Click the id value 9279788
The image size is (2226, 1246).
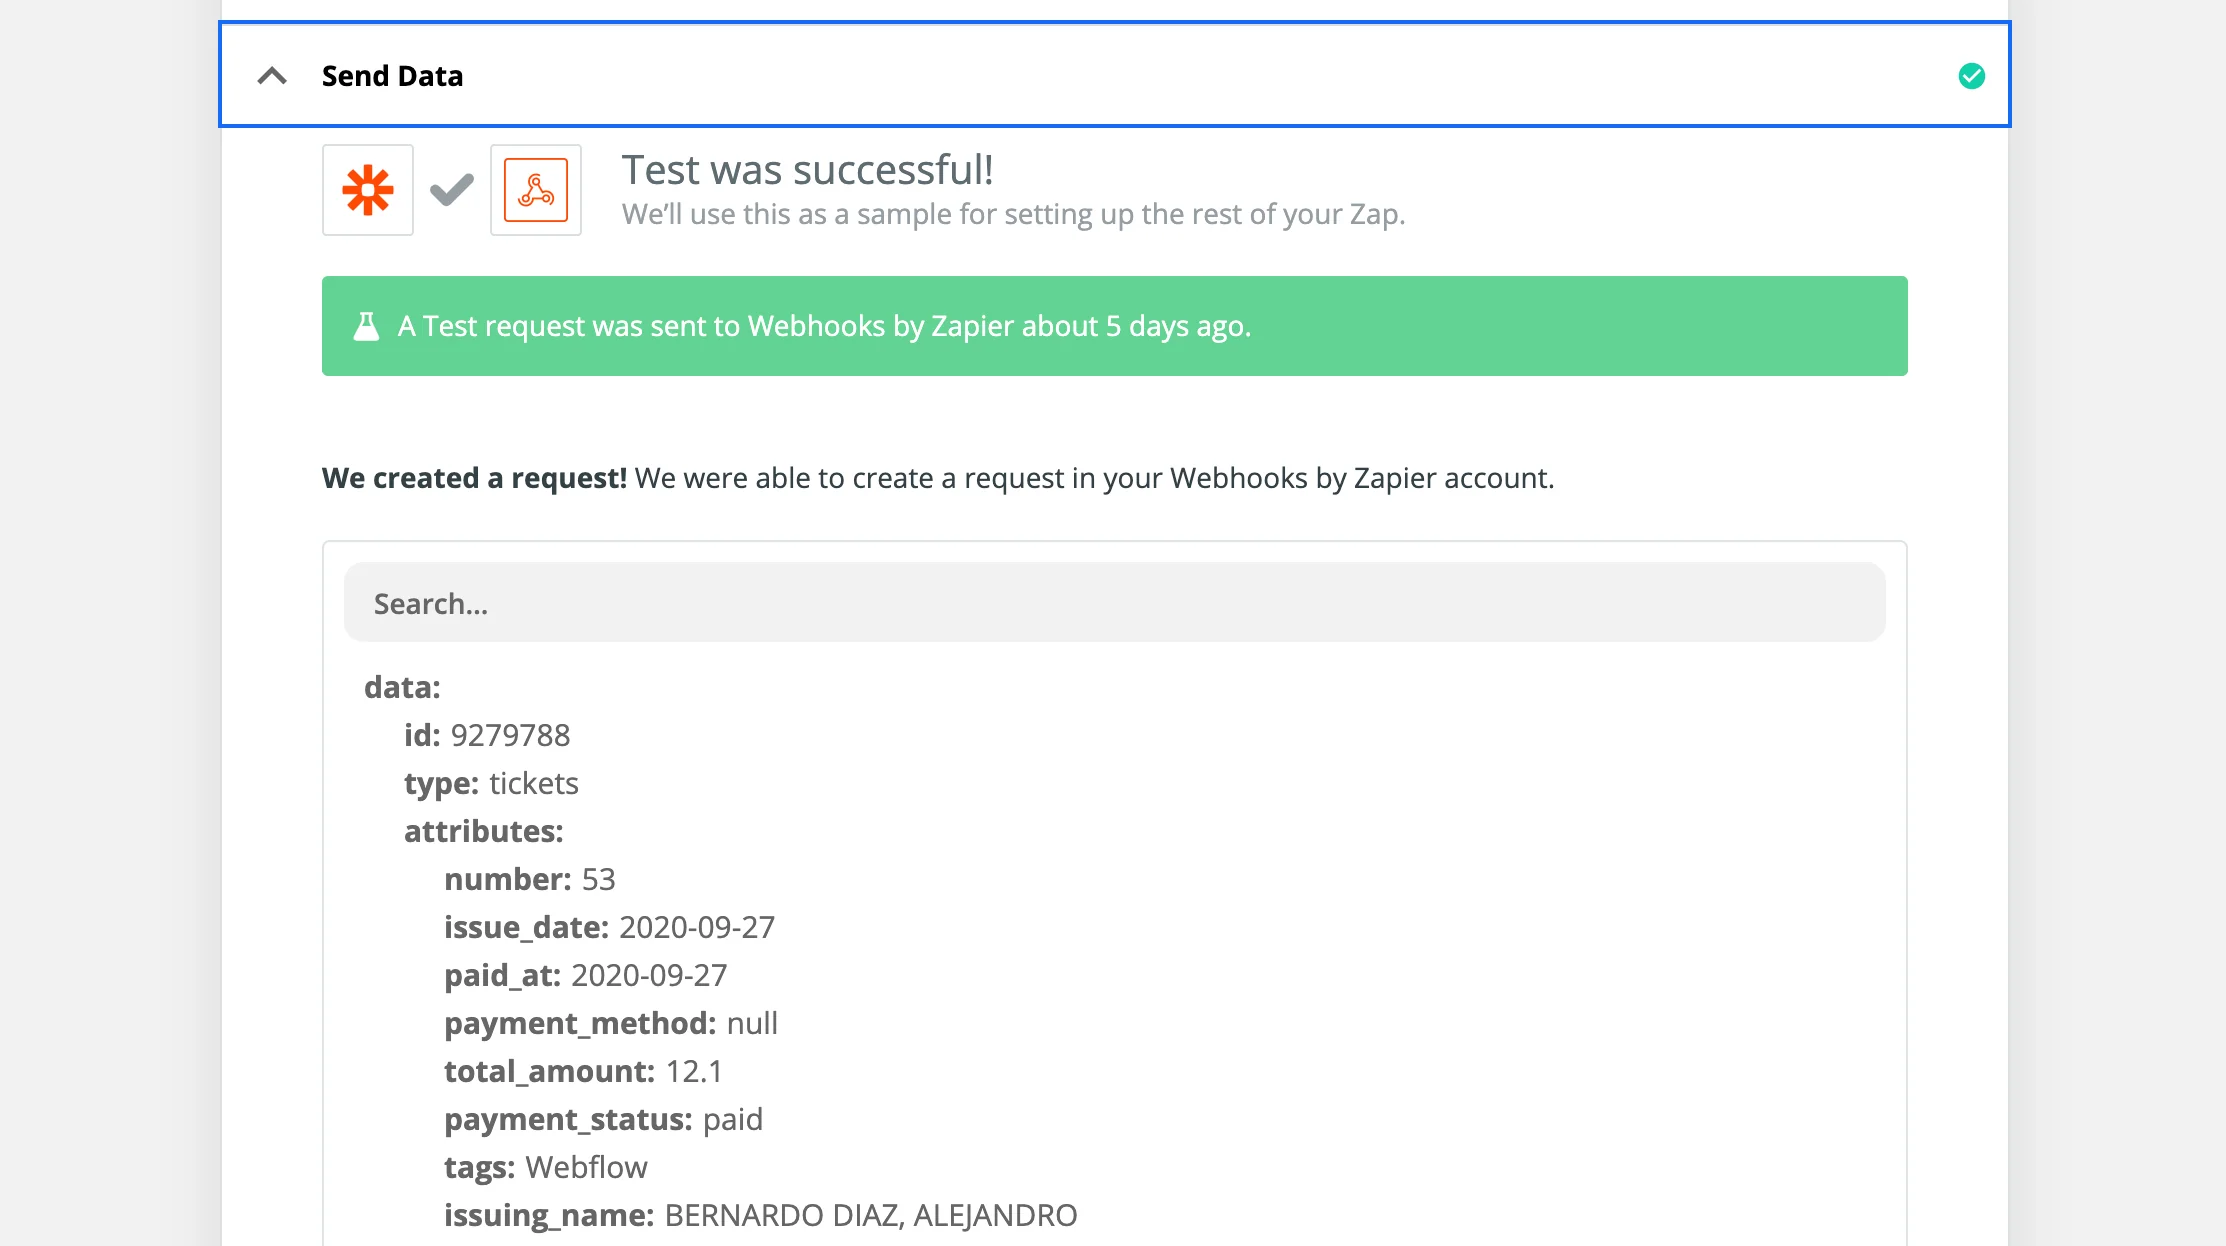(x=510, y=735)
